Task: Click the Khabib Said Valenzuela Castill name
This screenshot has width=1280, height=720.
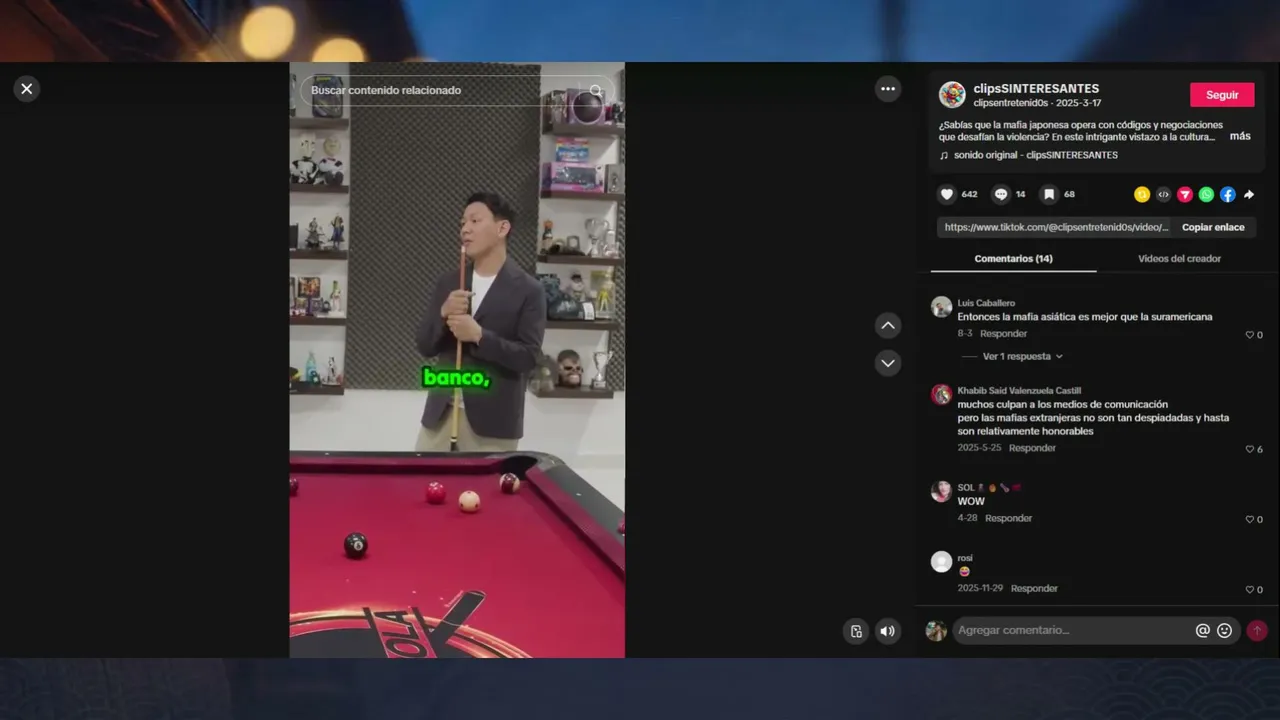Action: [1019, 390]
